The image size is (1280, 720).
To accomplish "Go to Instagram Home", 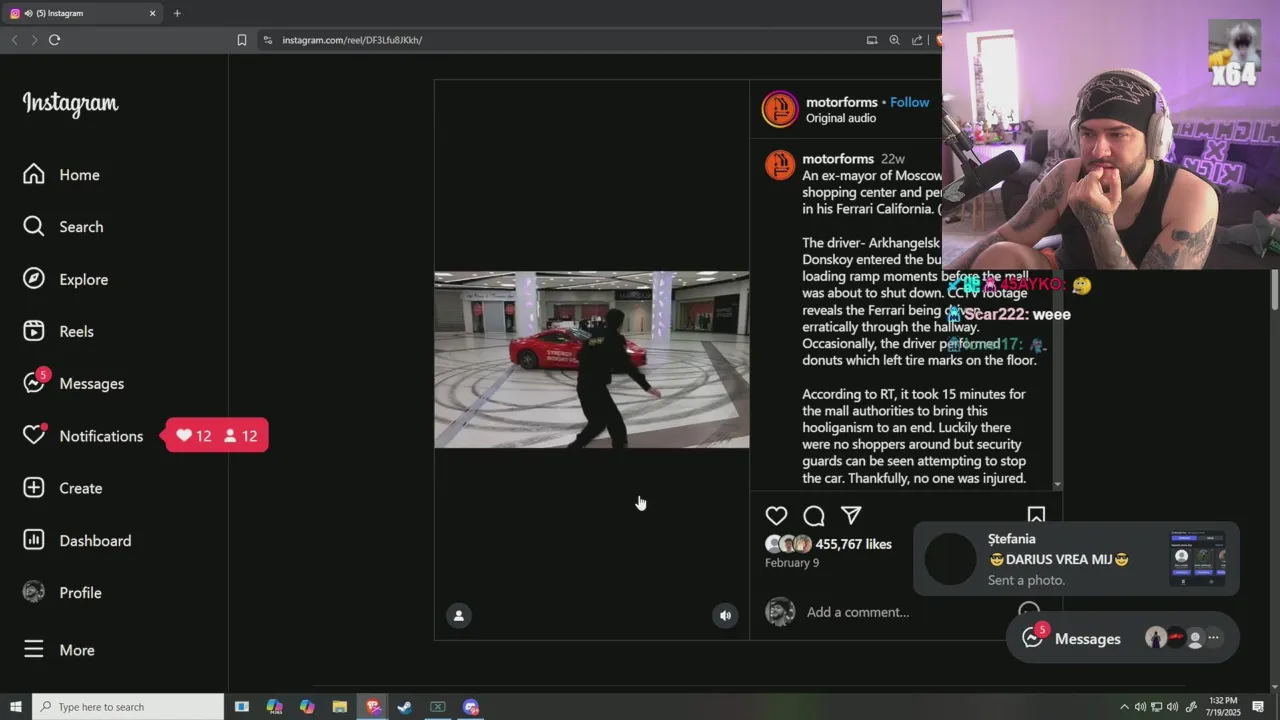I will coord(61,175).
